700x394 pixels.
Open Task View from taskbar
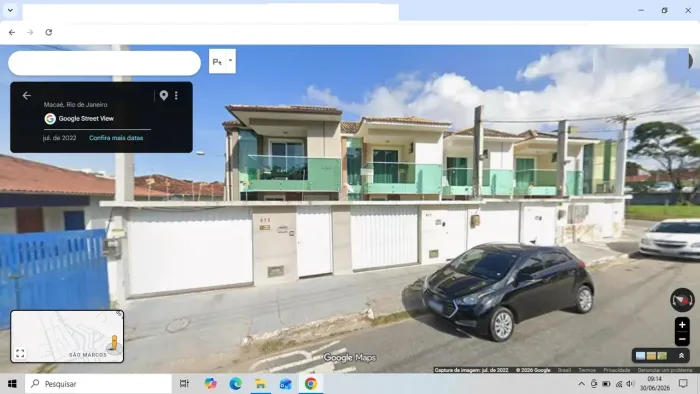[x=184, y=384]
